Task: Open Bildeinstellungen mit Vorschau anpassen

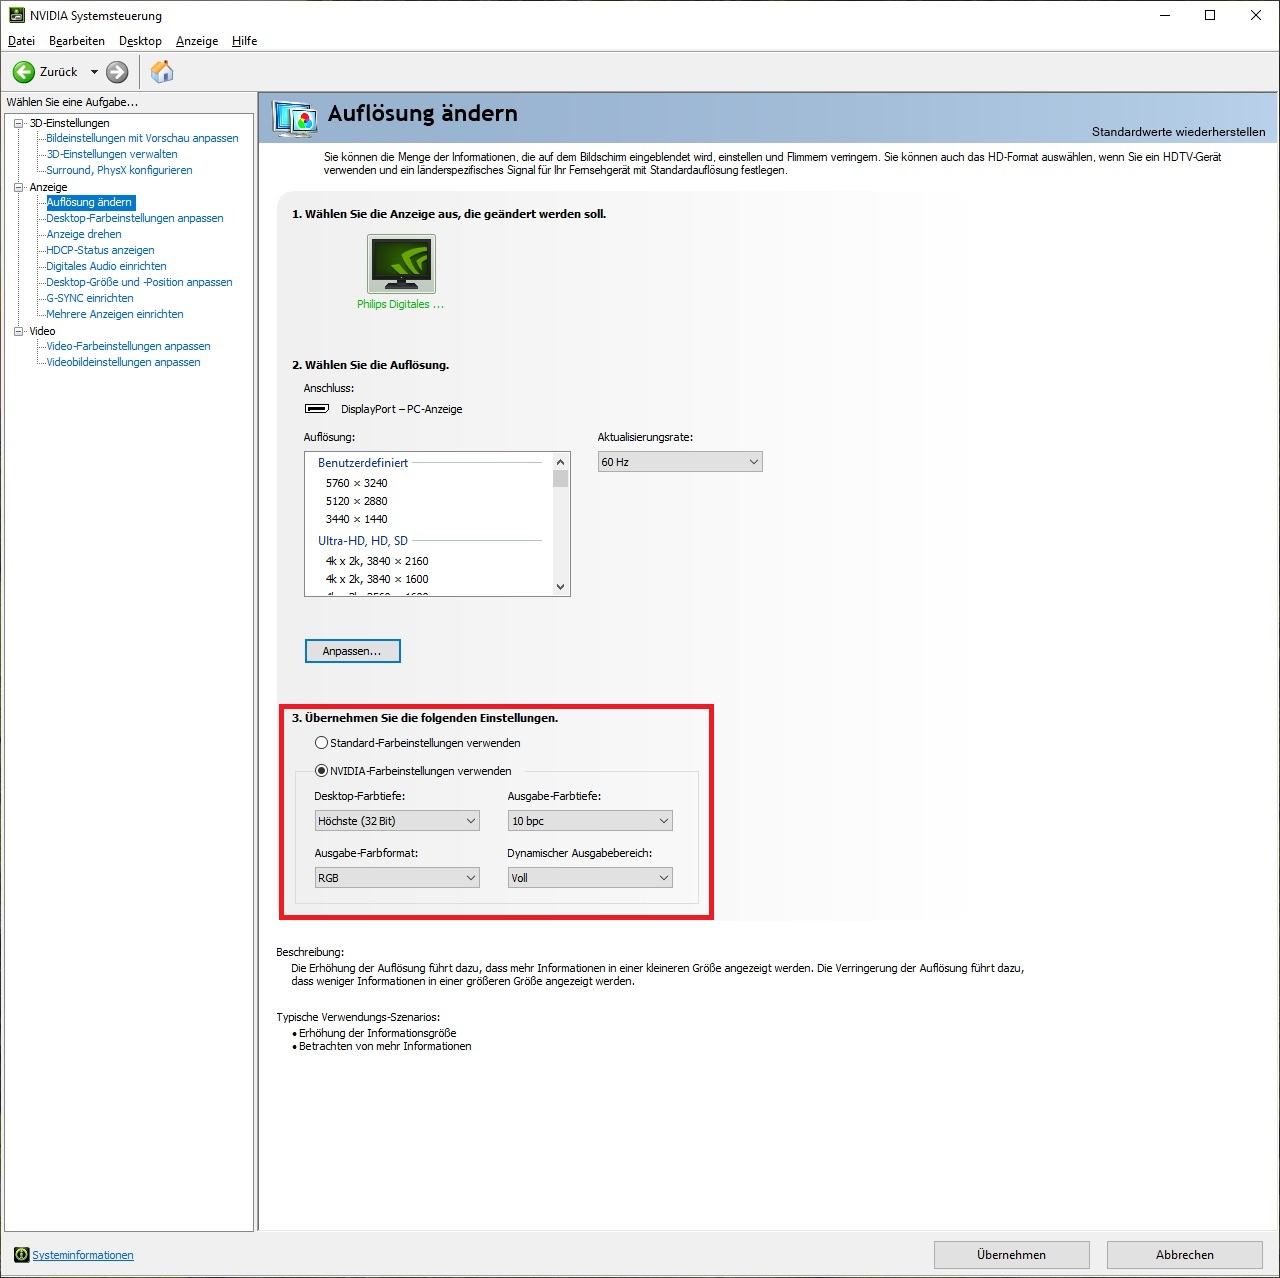Action: (x=142, y=138)
